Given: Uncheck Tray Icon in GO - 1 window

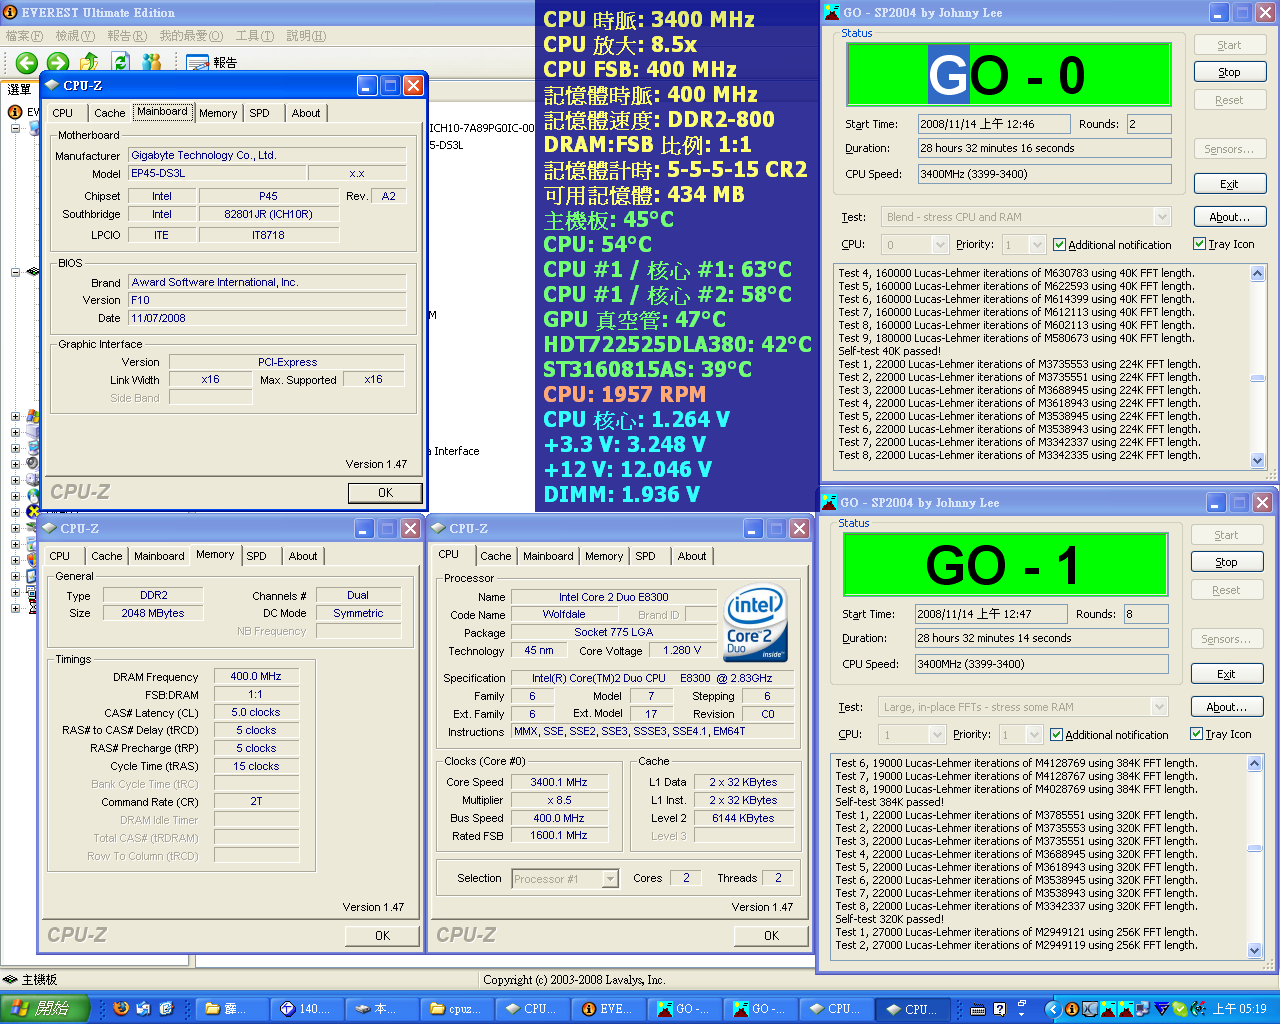Looking at the screenshot, I should pyautogui.click(x=1197, y=734).
